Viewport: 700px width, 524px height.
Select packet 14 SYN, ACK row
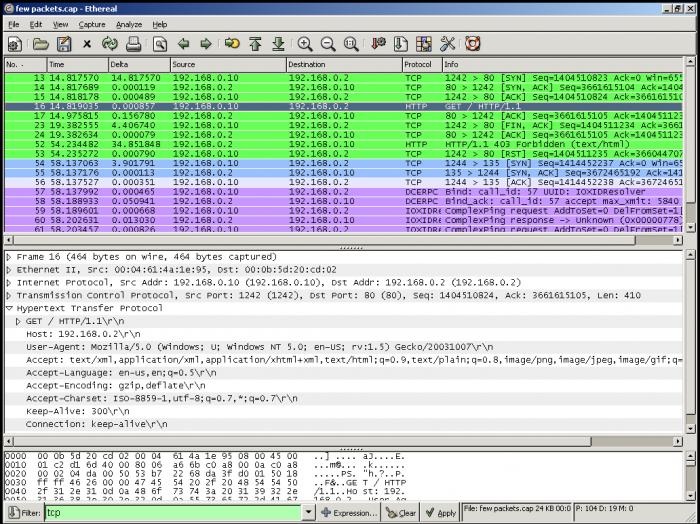pyautogui.click(x=343, y=87)
